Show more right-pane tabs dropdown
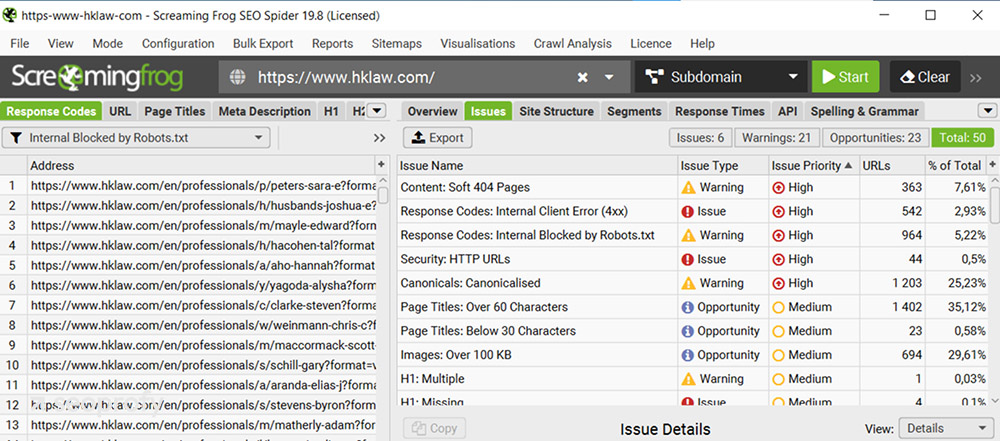Viewport: 1000px width, 441px height. [x=986, y=111]
